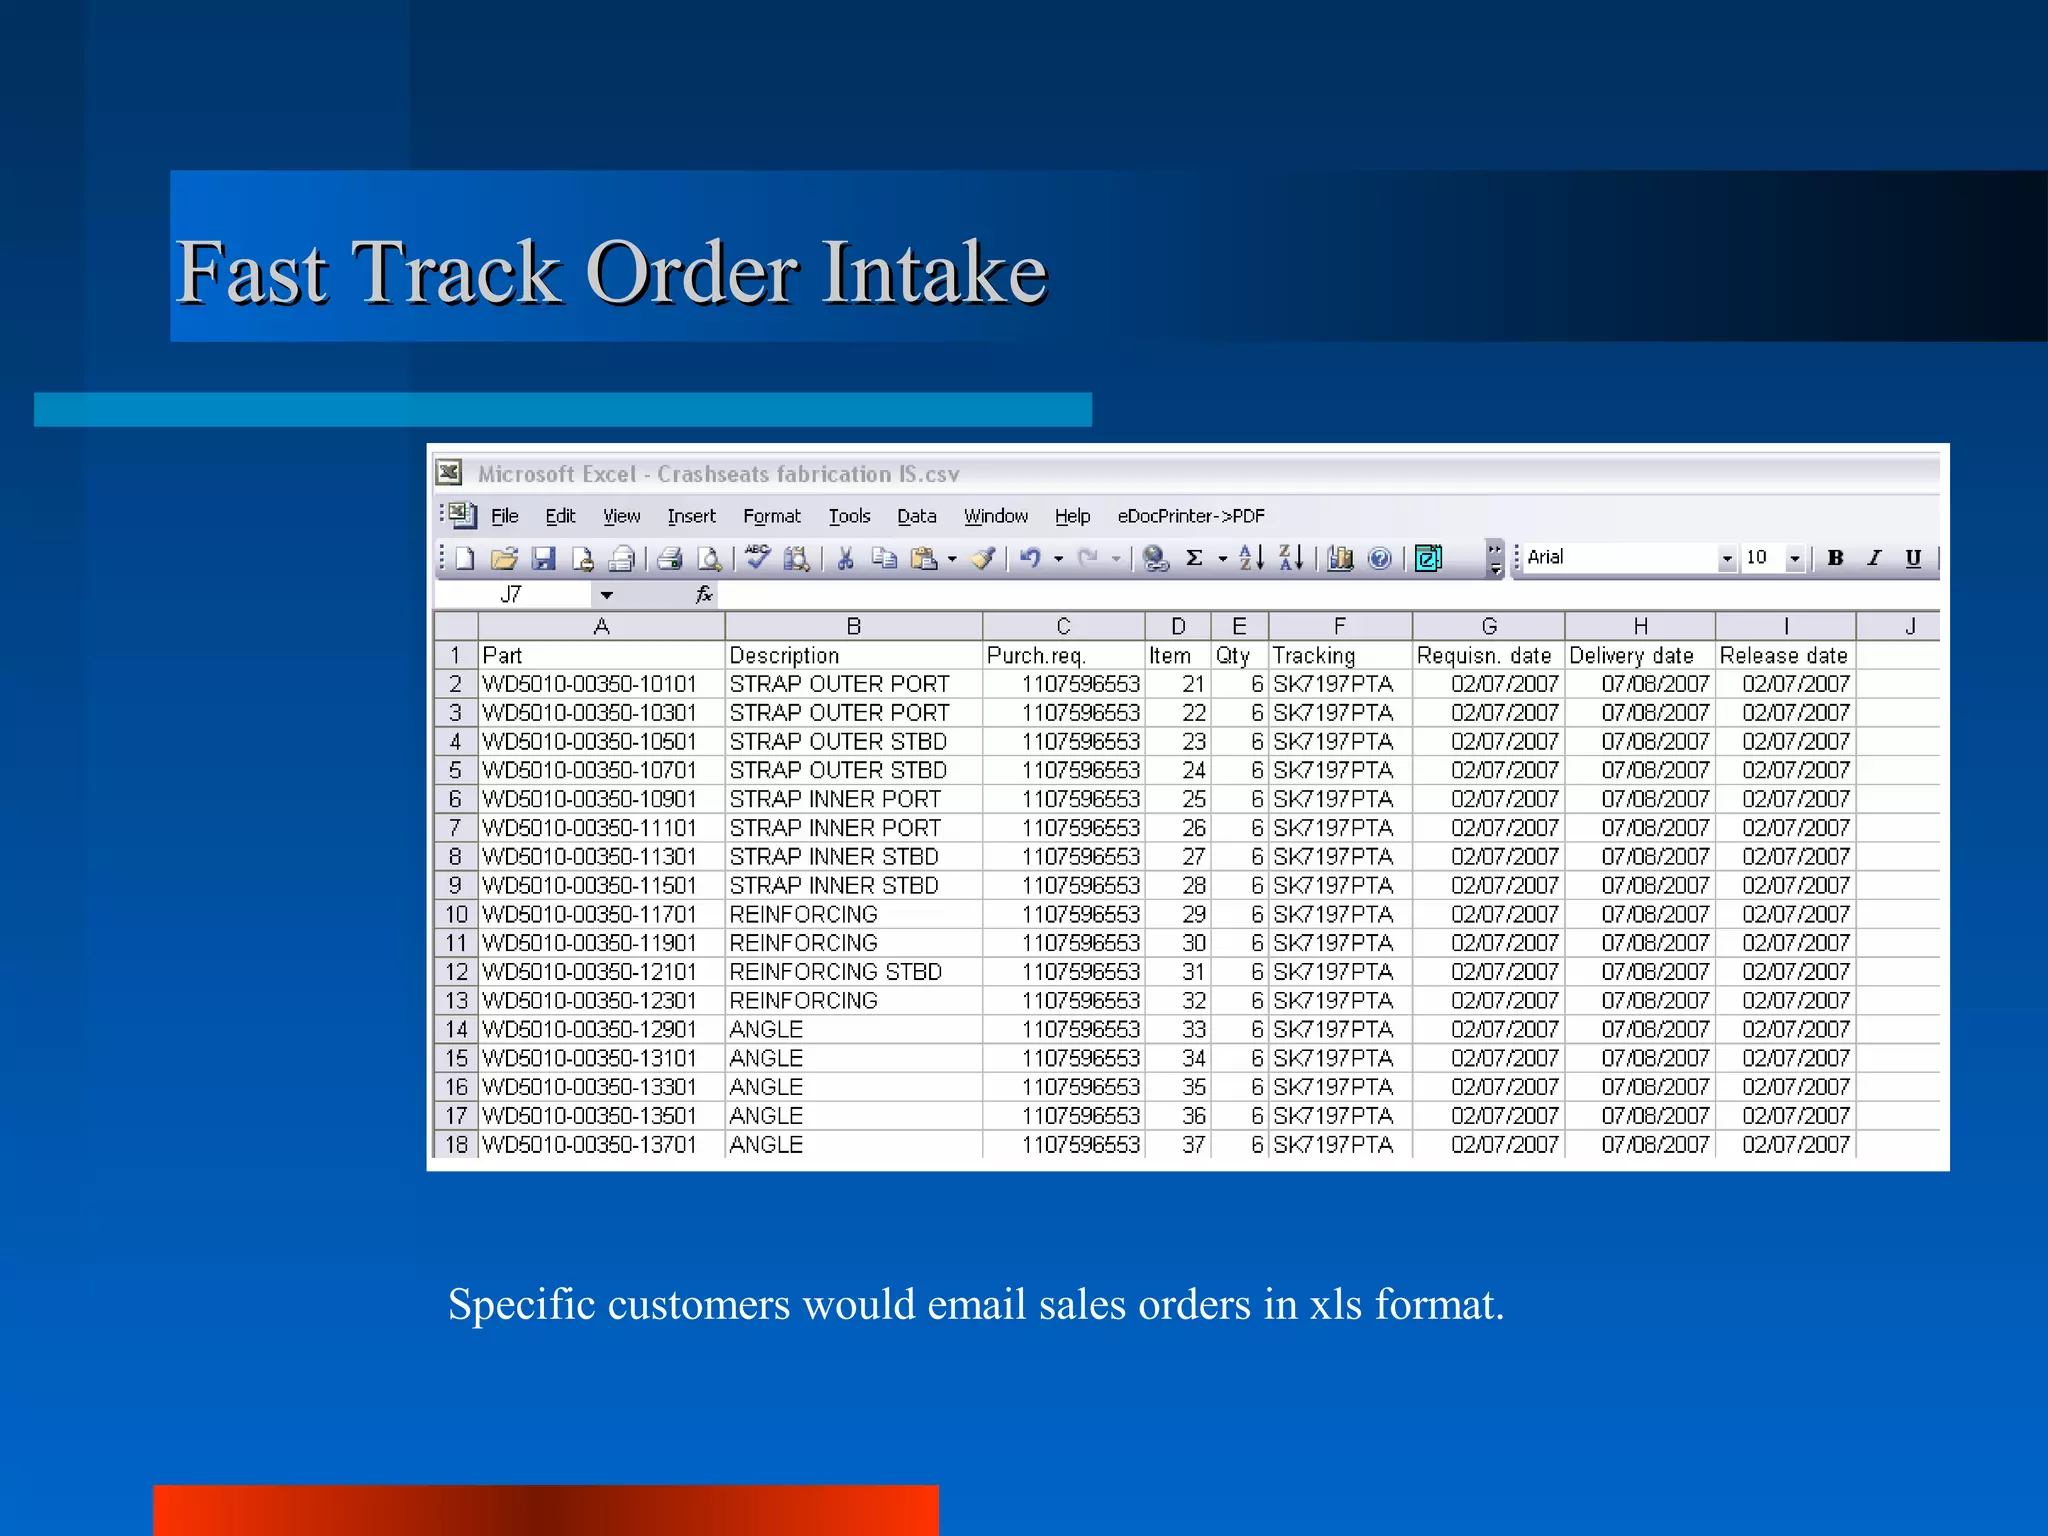Open the File menu
This screenshot has width=2048, height=1536.
(x=505, y=516)
